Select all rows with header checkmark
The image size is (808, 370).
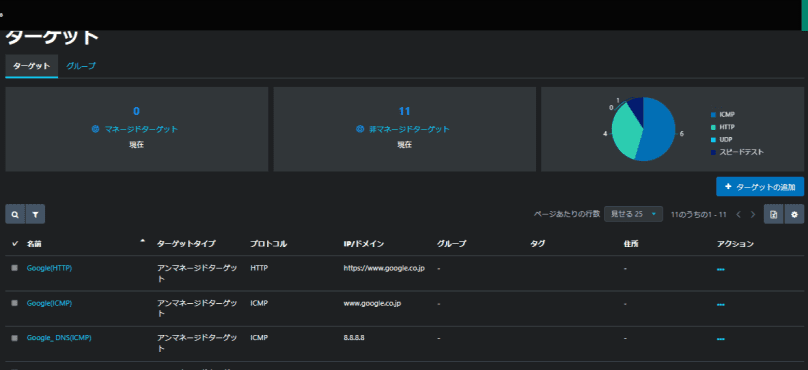(x=14, y=244)
